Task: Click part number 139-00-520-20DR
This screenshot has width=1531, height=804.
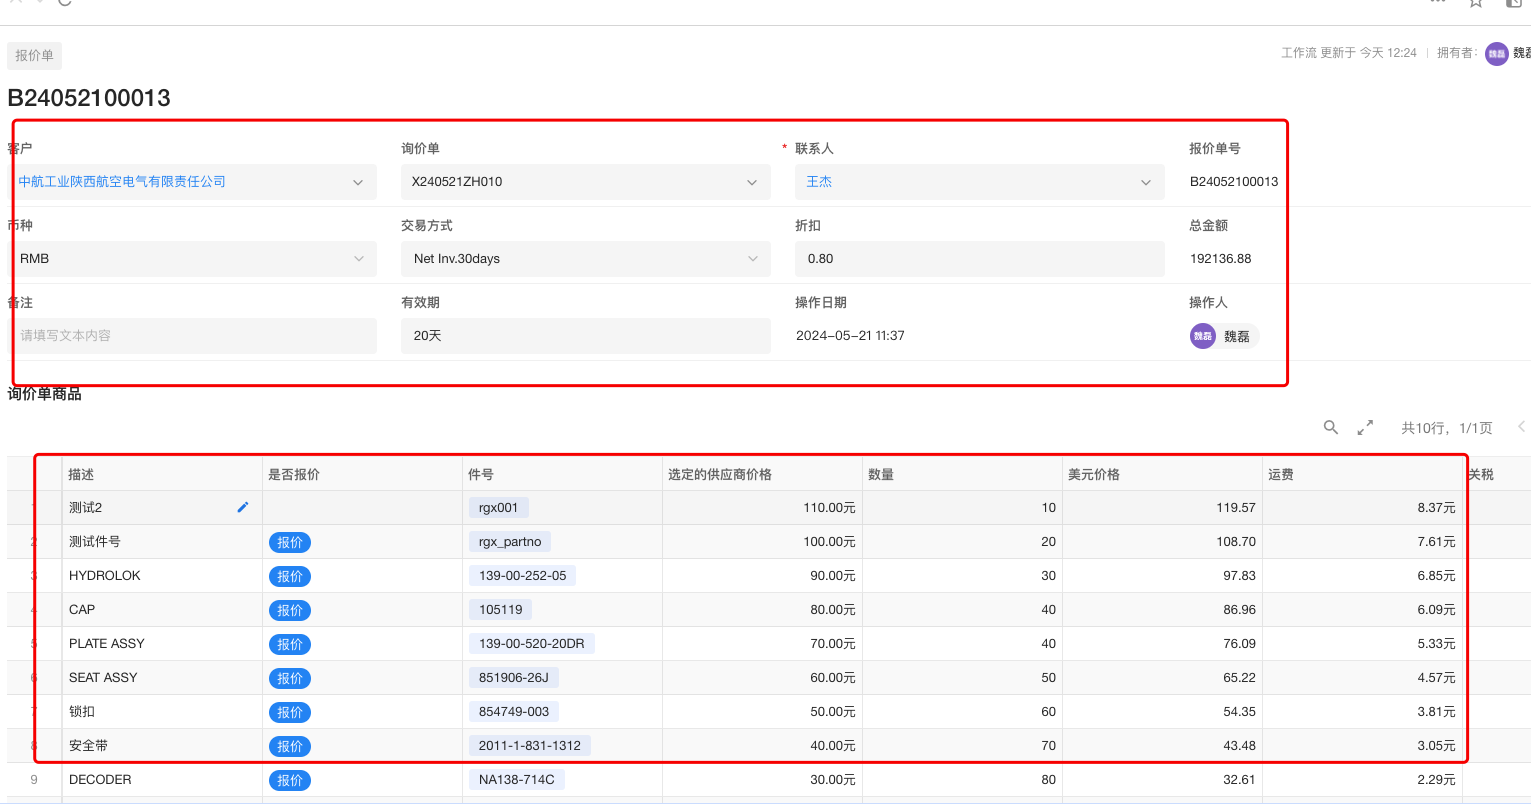Action: (531, 643)
